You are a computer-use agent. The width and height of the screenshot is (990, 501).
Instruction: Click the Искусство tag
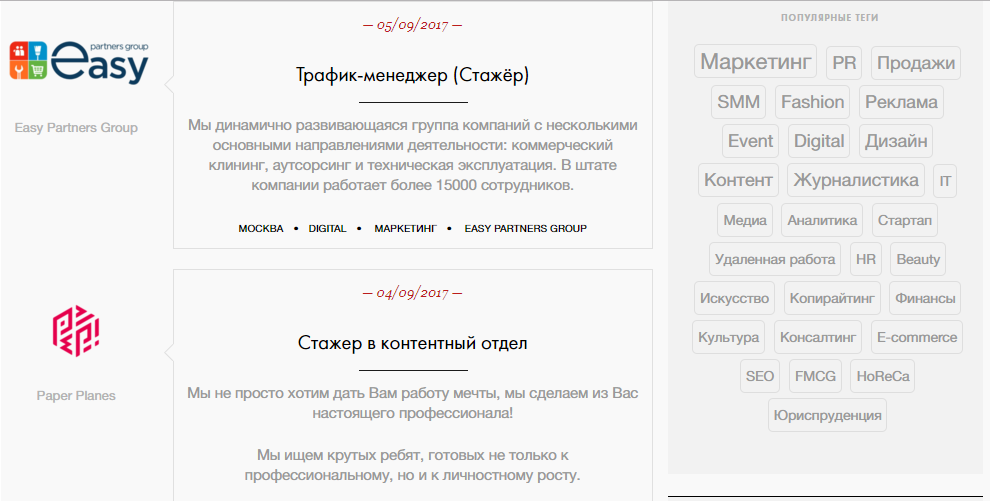pos(734,298)
